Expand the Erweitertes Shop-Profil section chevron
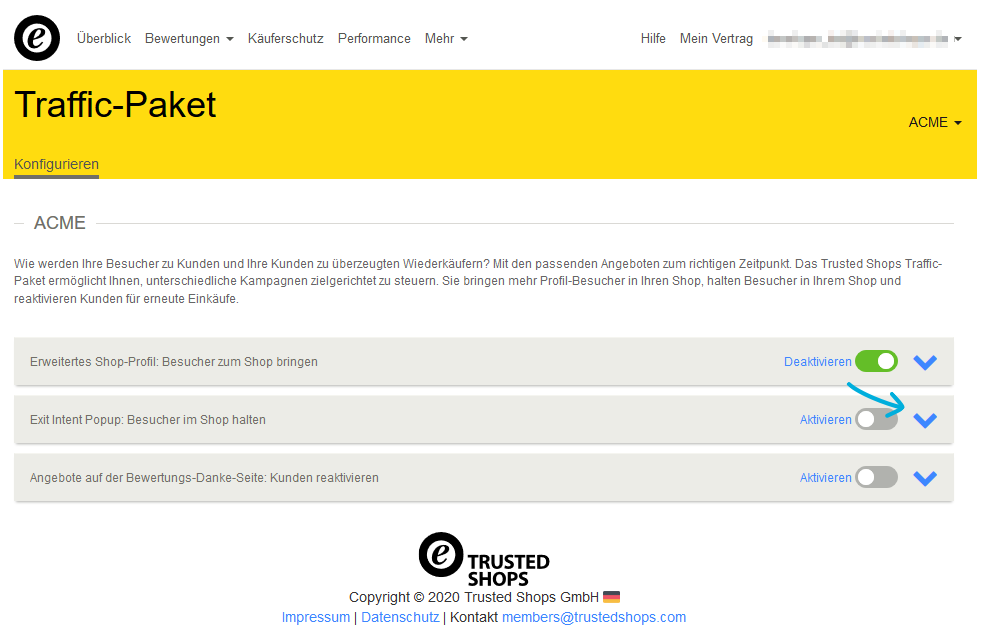Screen dimensions: 981x644 pyautogui.click(x=925, y=362)
